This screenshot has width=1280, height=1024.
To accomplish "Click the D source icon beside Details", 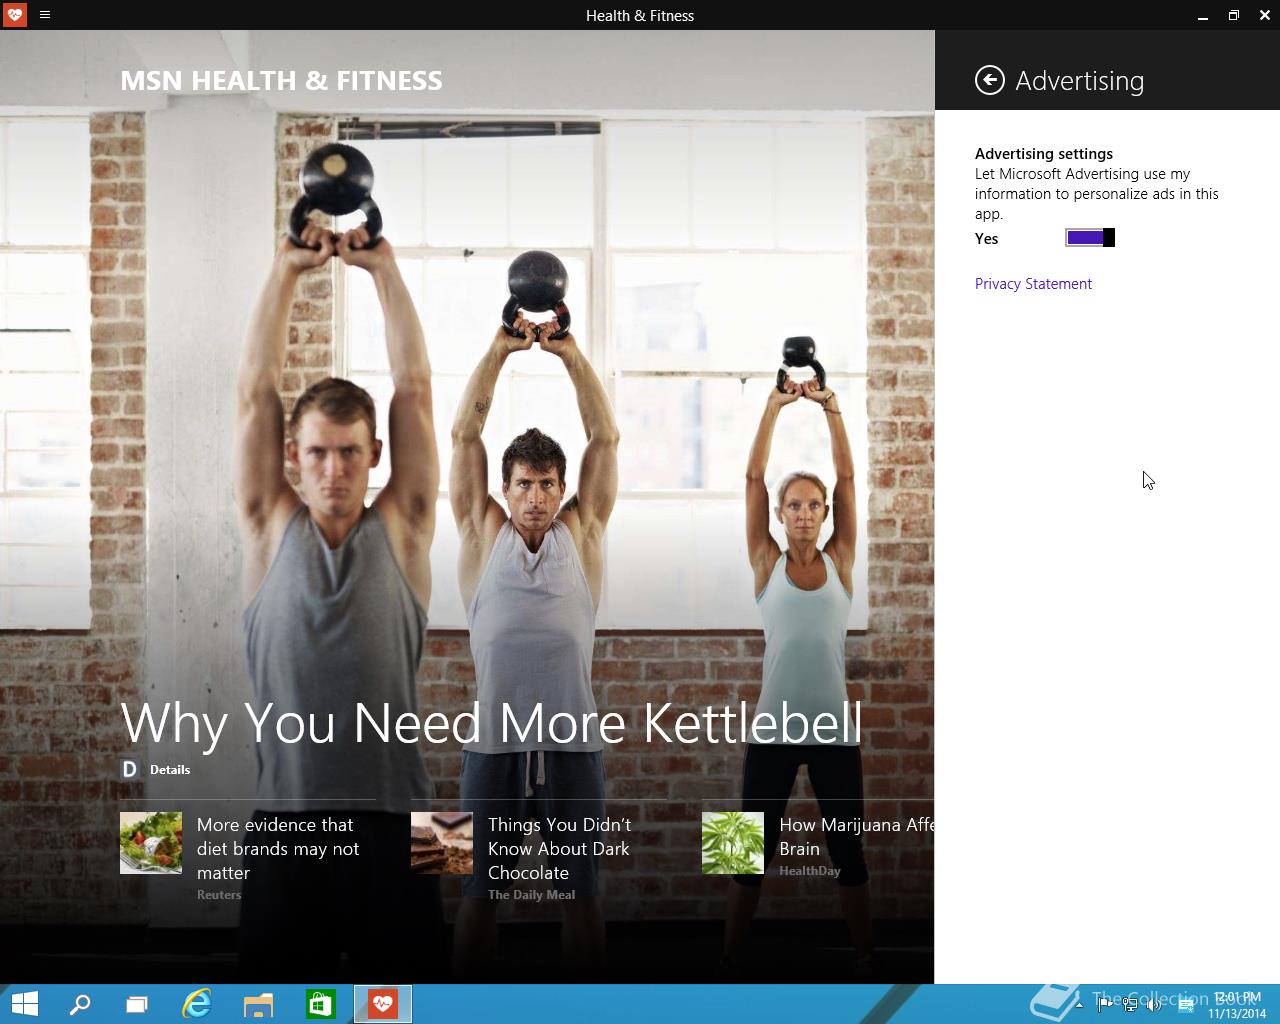I will click(x=129, y=769).
